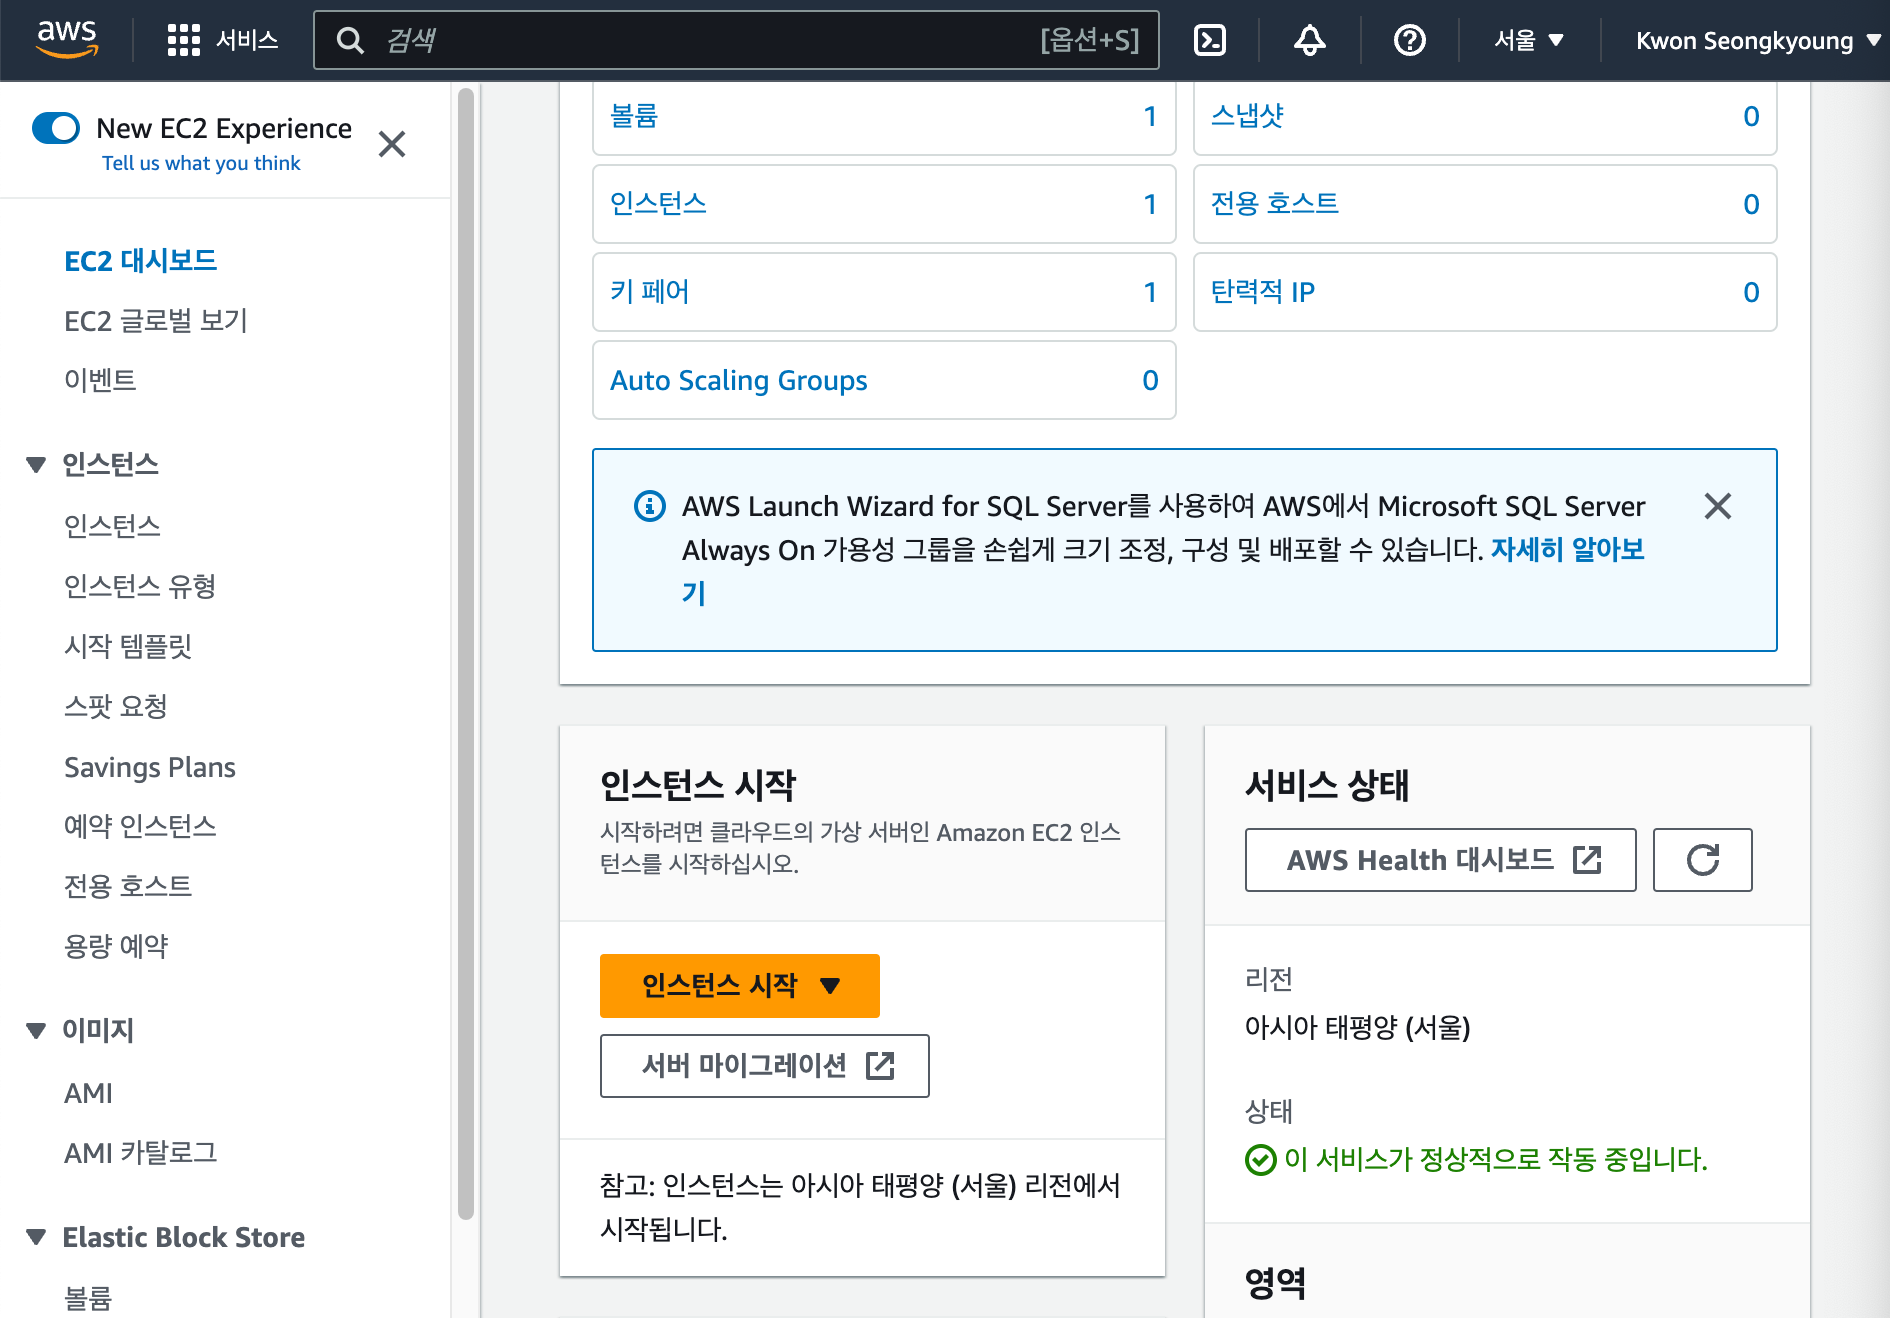Click the 아시아 태평양 (서울) region value
The image size is (1890, 1318).
[1357, 1027]
